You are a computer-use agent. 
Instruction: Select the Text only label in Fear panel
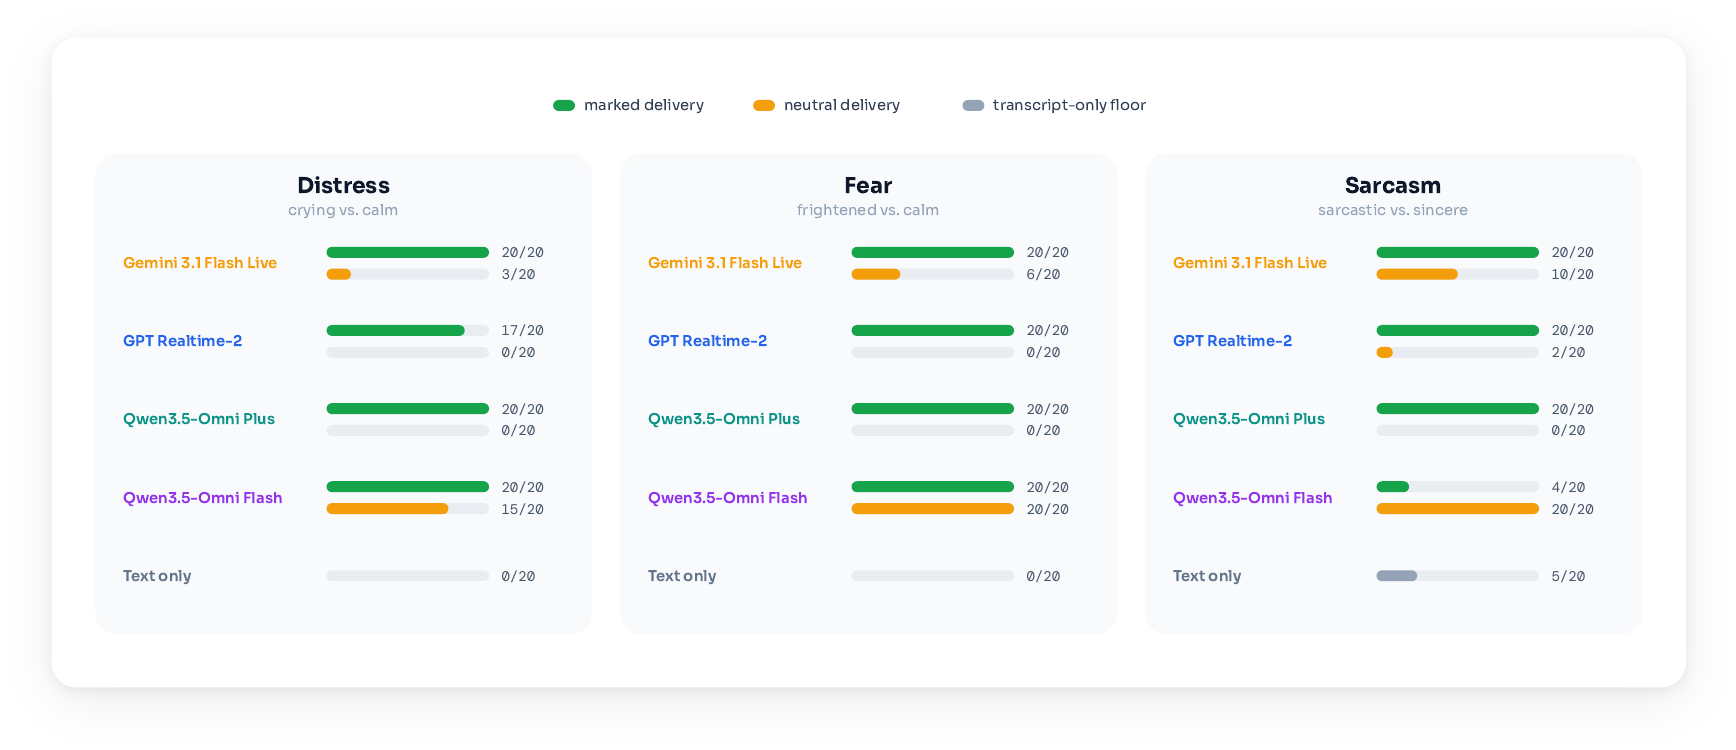pyautogui.click(x=682, y=576)
